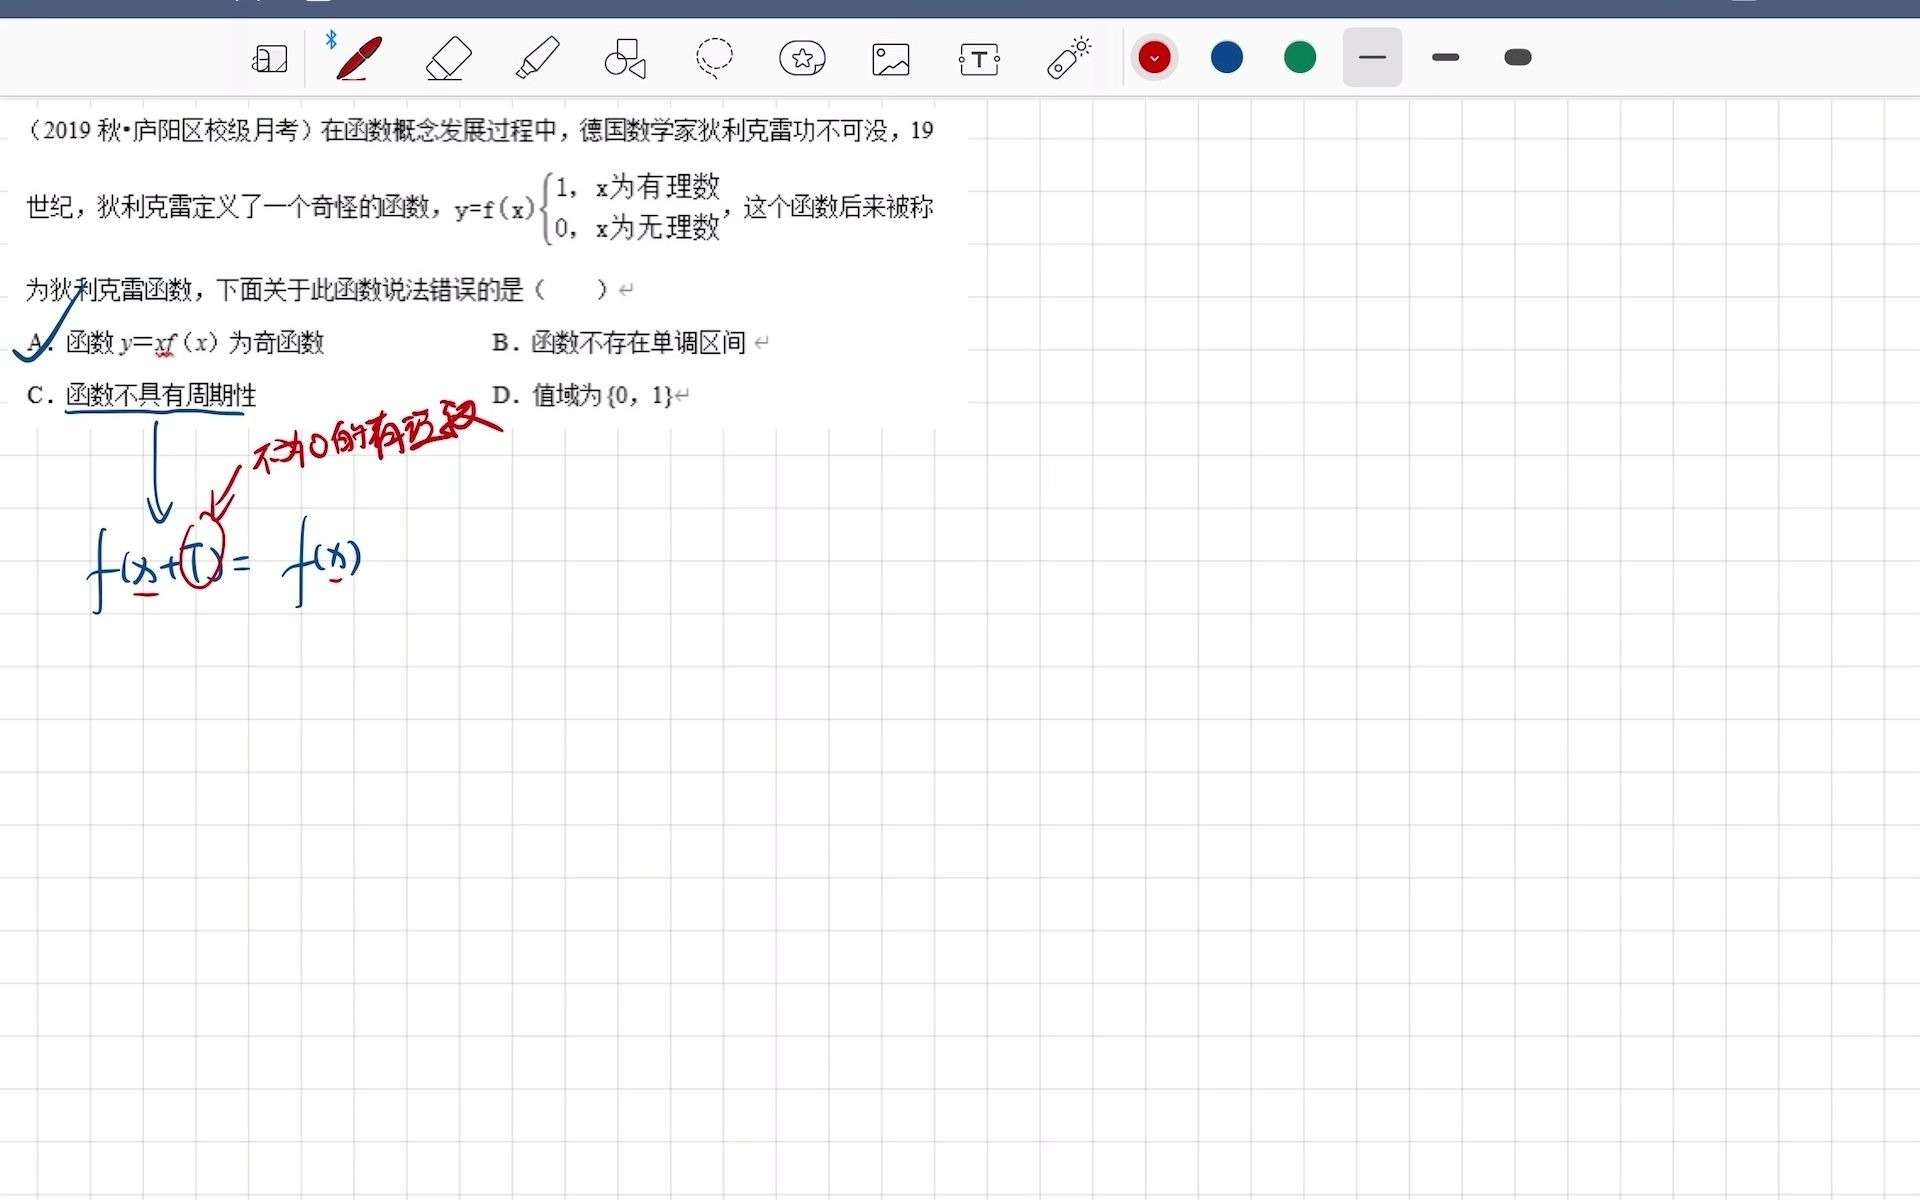This screenshot has width=1920, height=1200.
Task: Choose the blue pen color
Action: (x=1227, y=57)
